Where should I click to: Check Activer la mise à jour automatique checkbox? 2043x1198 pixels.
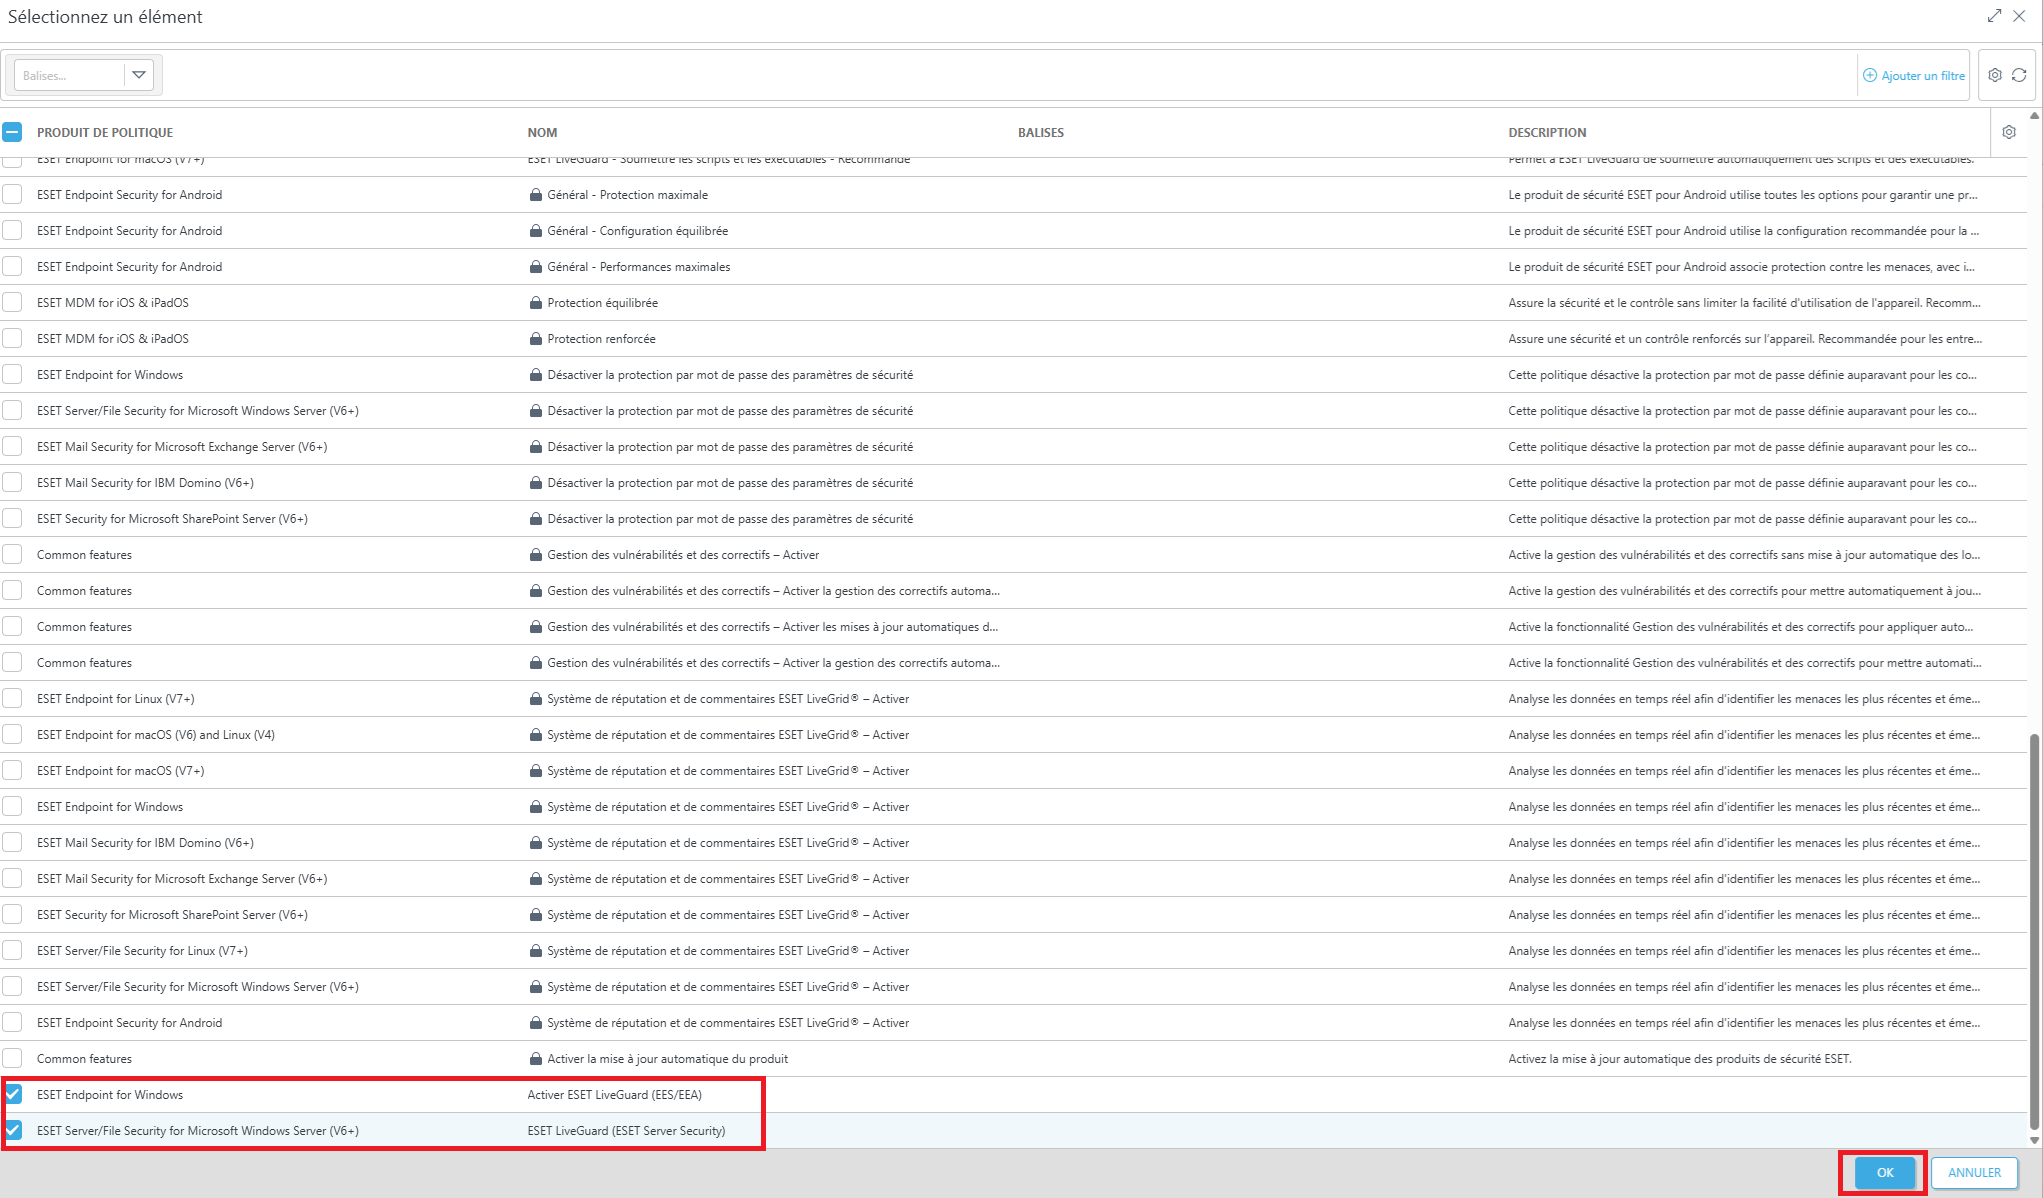[12, 1058]
